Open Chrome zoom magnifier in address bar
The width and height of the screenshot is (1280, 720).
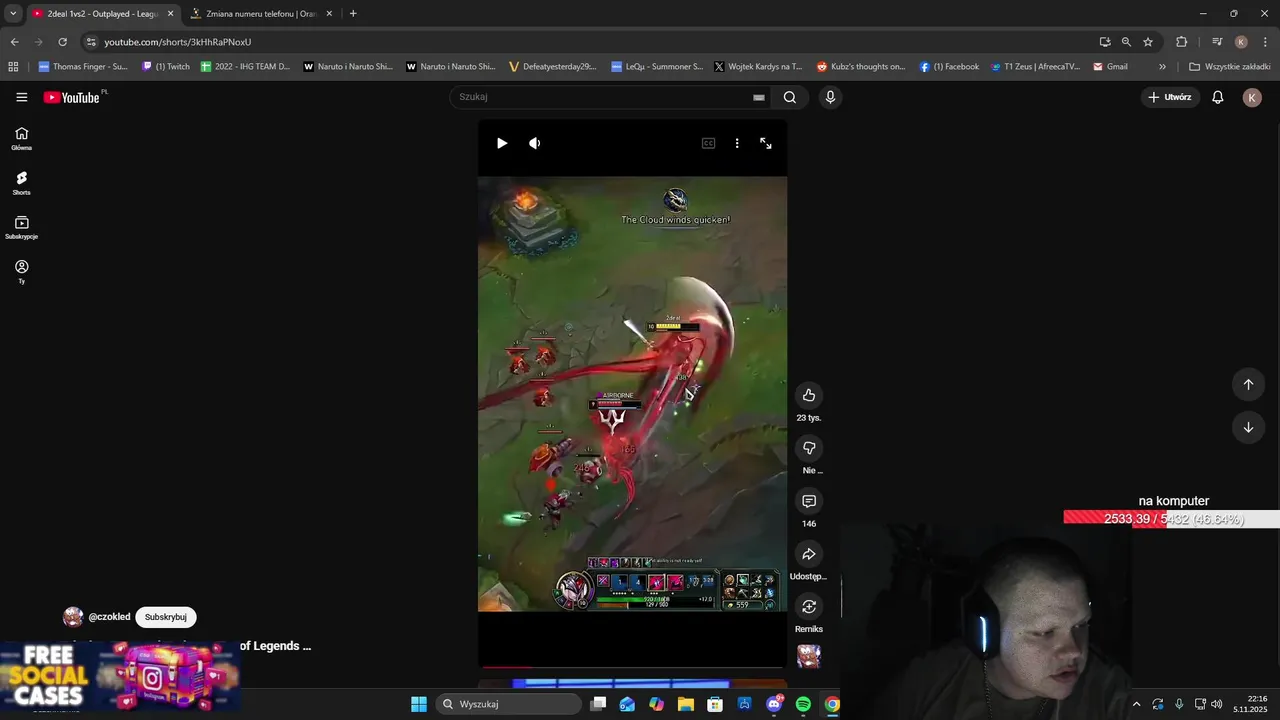coord(1126,42)
